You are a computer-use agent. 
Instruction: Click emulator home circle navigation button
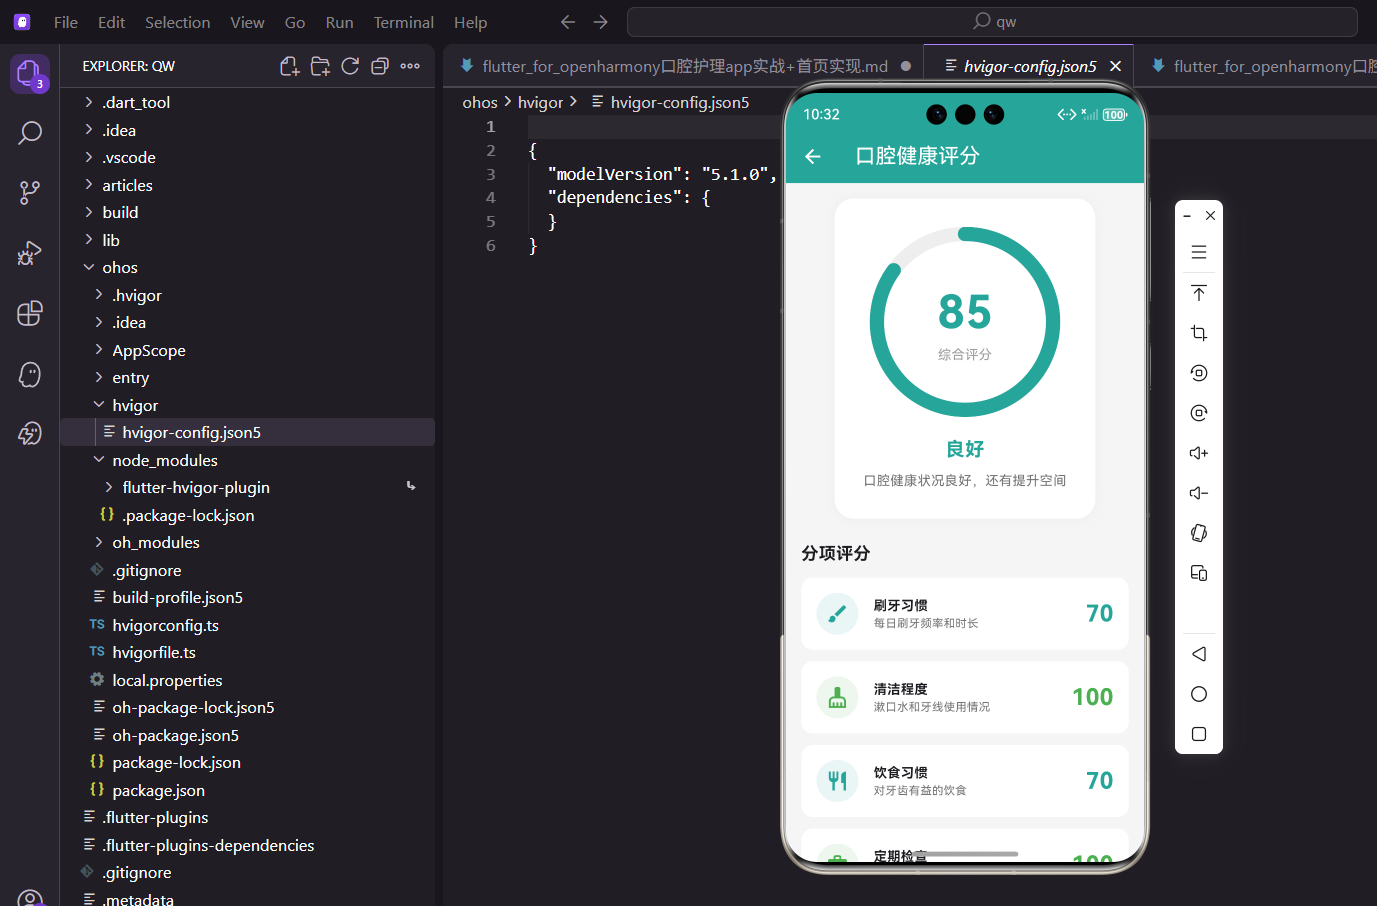1199,694
